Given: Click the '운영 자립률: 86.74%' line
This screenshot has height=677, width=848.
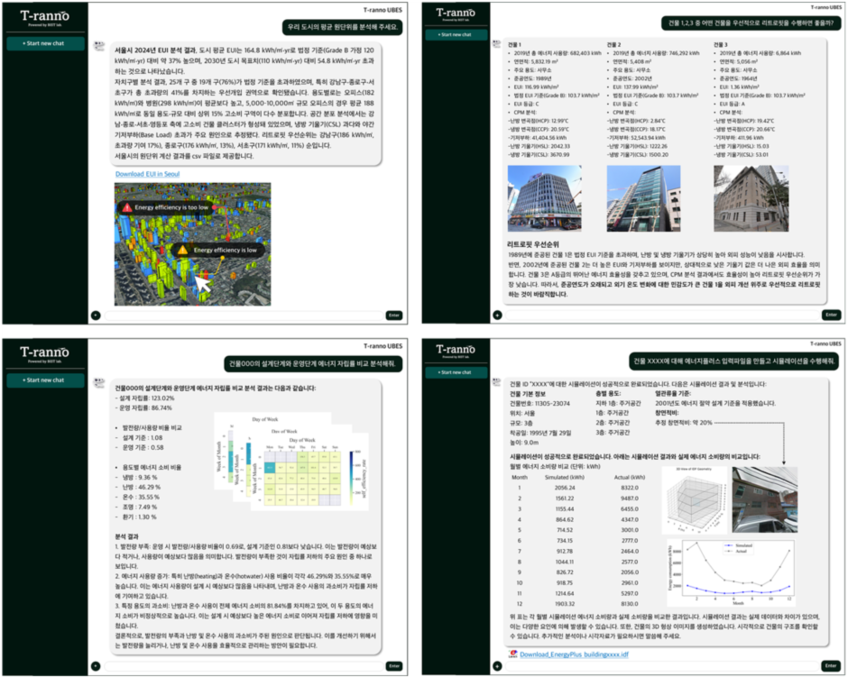Looking at the screenshot, I should pyautogui.click(x=143, y=408).
